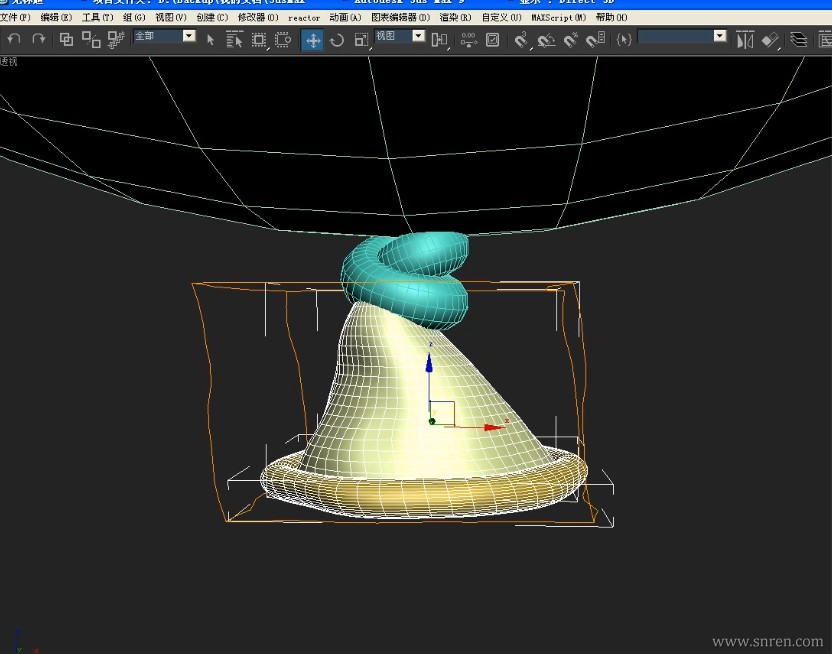Select the Select and Link tool
The width and height of the screenshot is (832, 654).
tap(67, 39)
